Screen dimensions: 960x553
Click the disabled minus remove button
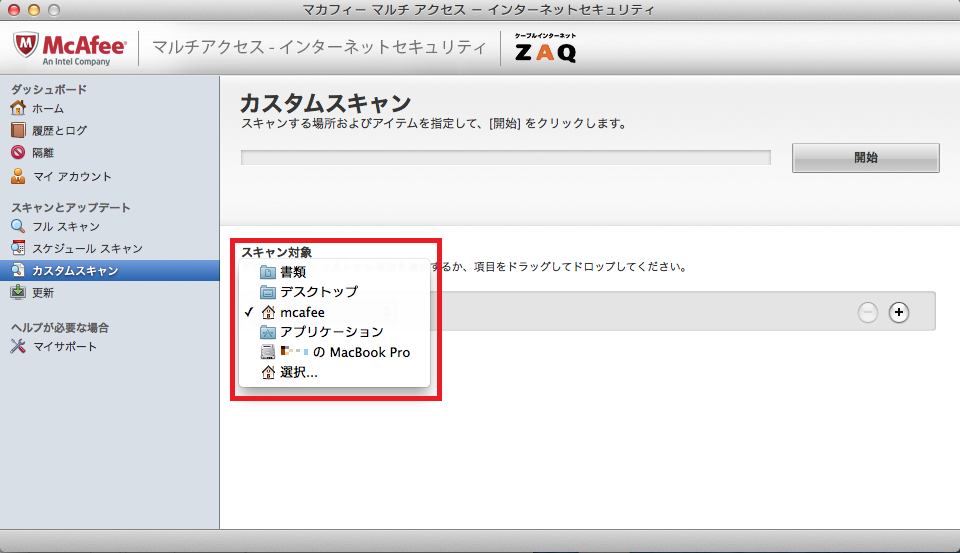[x=867, y=312]
